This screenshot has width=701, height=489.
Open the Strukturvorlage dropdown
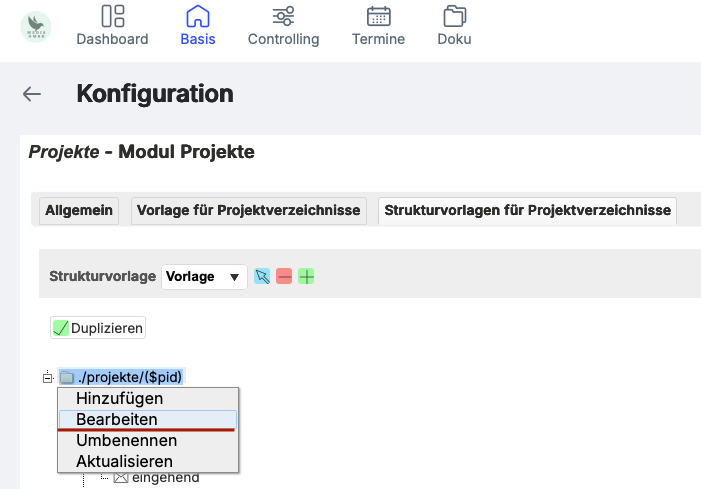pyautogui.click(x=205, y=277)
